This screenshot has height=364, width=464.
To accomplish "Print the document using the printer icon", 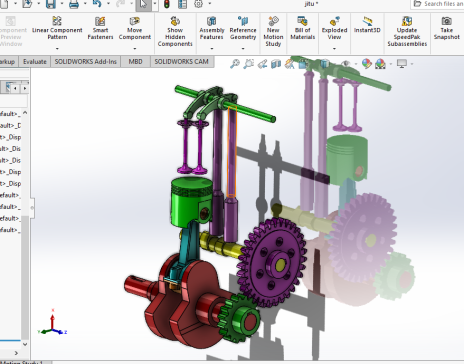I will tap(74, 4).
